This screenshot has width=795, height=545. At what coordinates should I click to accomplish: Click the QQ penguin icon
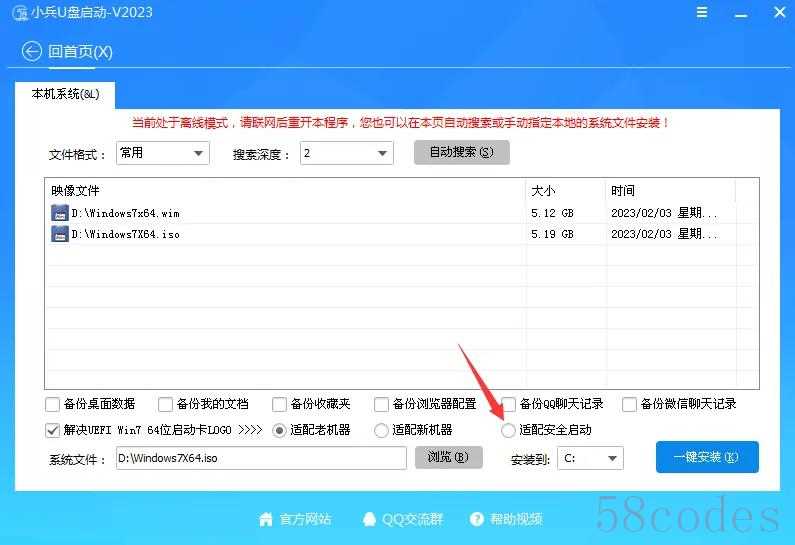369,519
